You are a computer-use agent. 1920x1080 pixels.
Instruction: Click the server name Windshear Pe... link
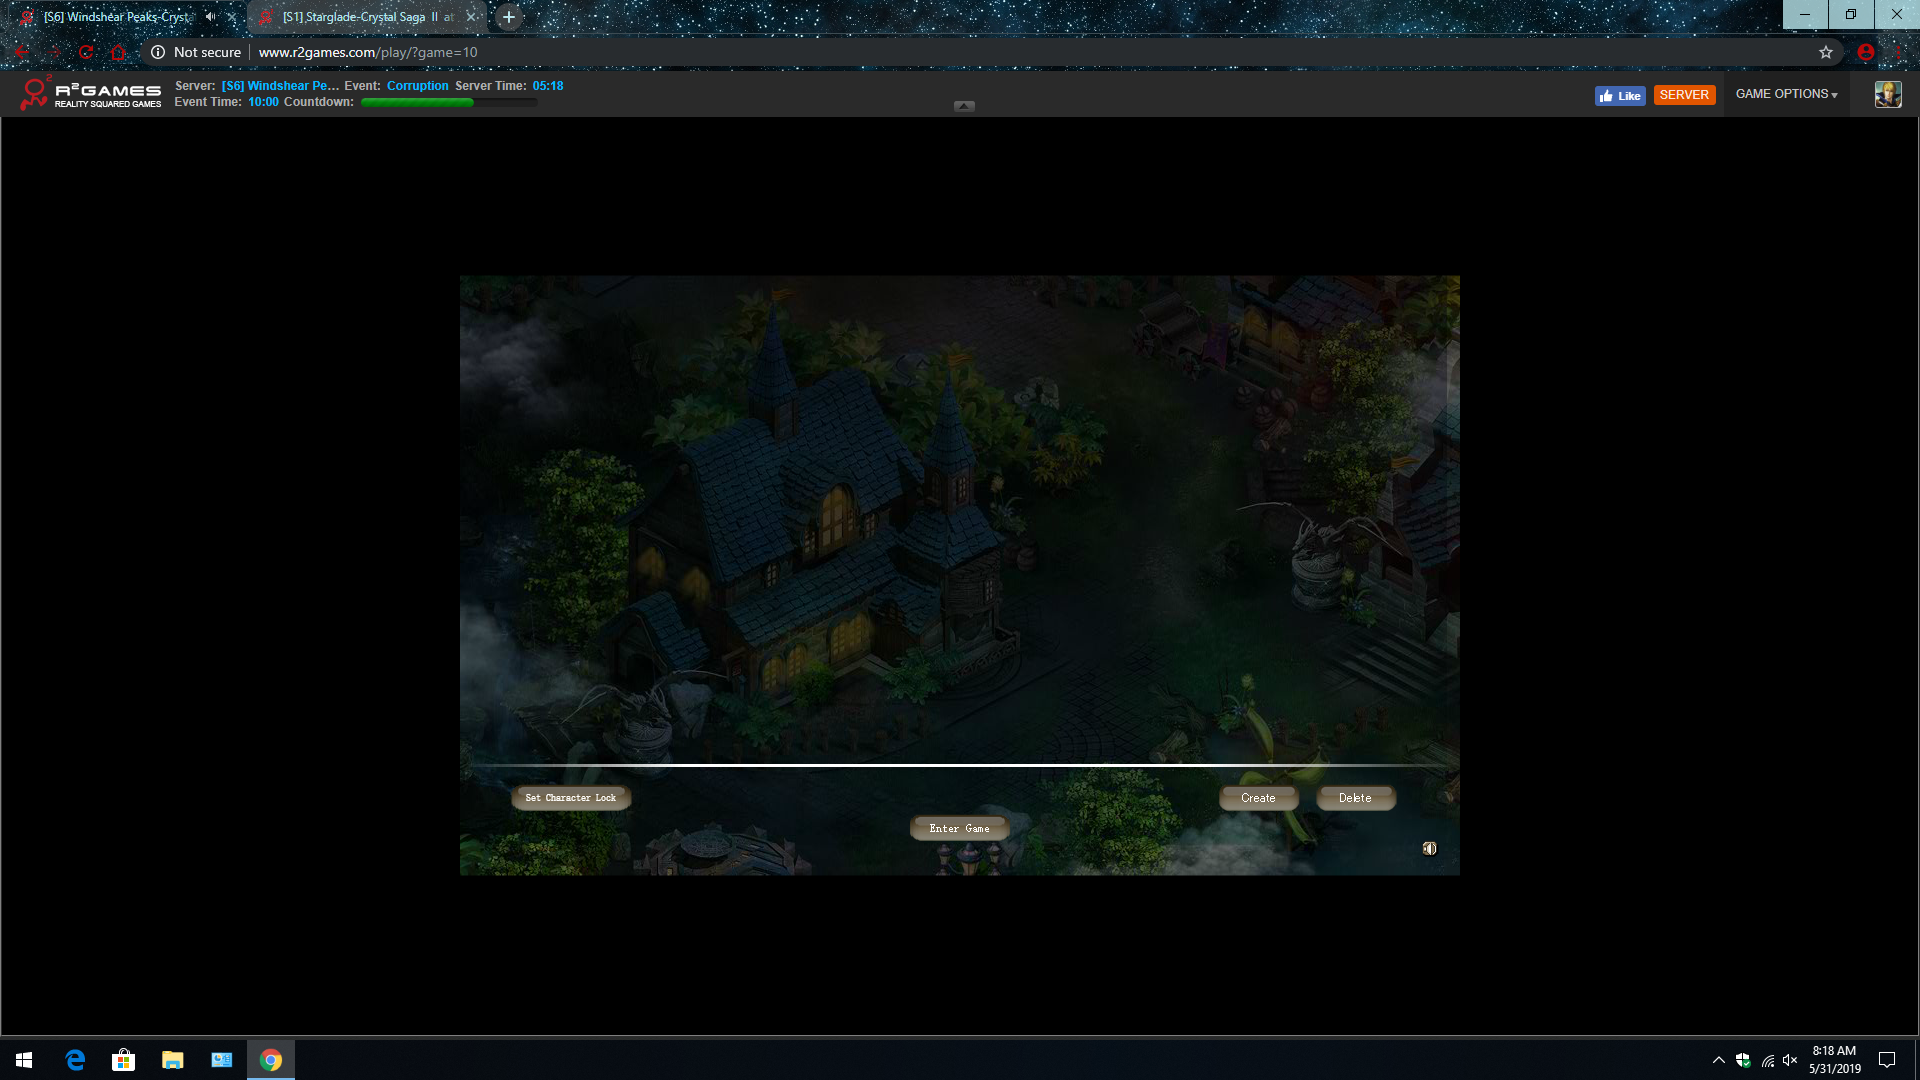pos(280,86)
